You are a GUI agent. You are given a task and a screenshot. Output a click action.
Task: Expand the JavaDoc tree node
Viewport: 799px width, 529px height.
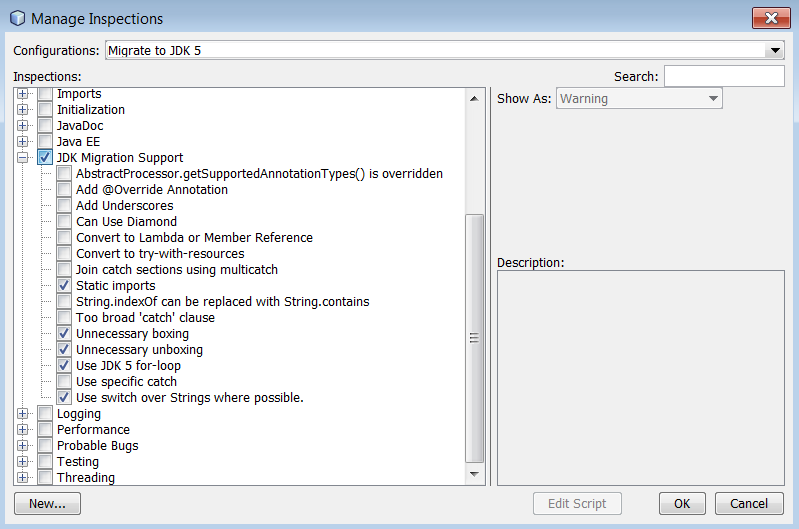(23, 126)
